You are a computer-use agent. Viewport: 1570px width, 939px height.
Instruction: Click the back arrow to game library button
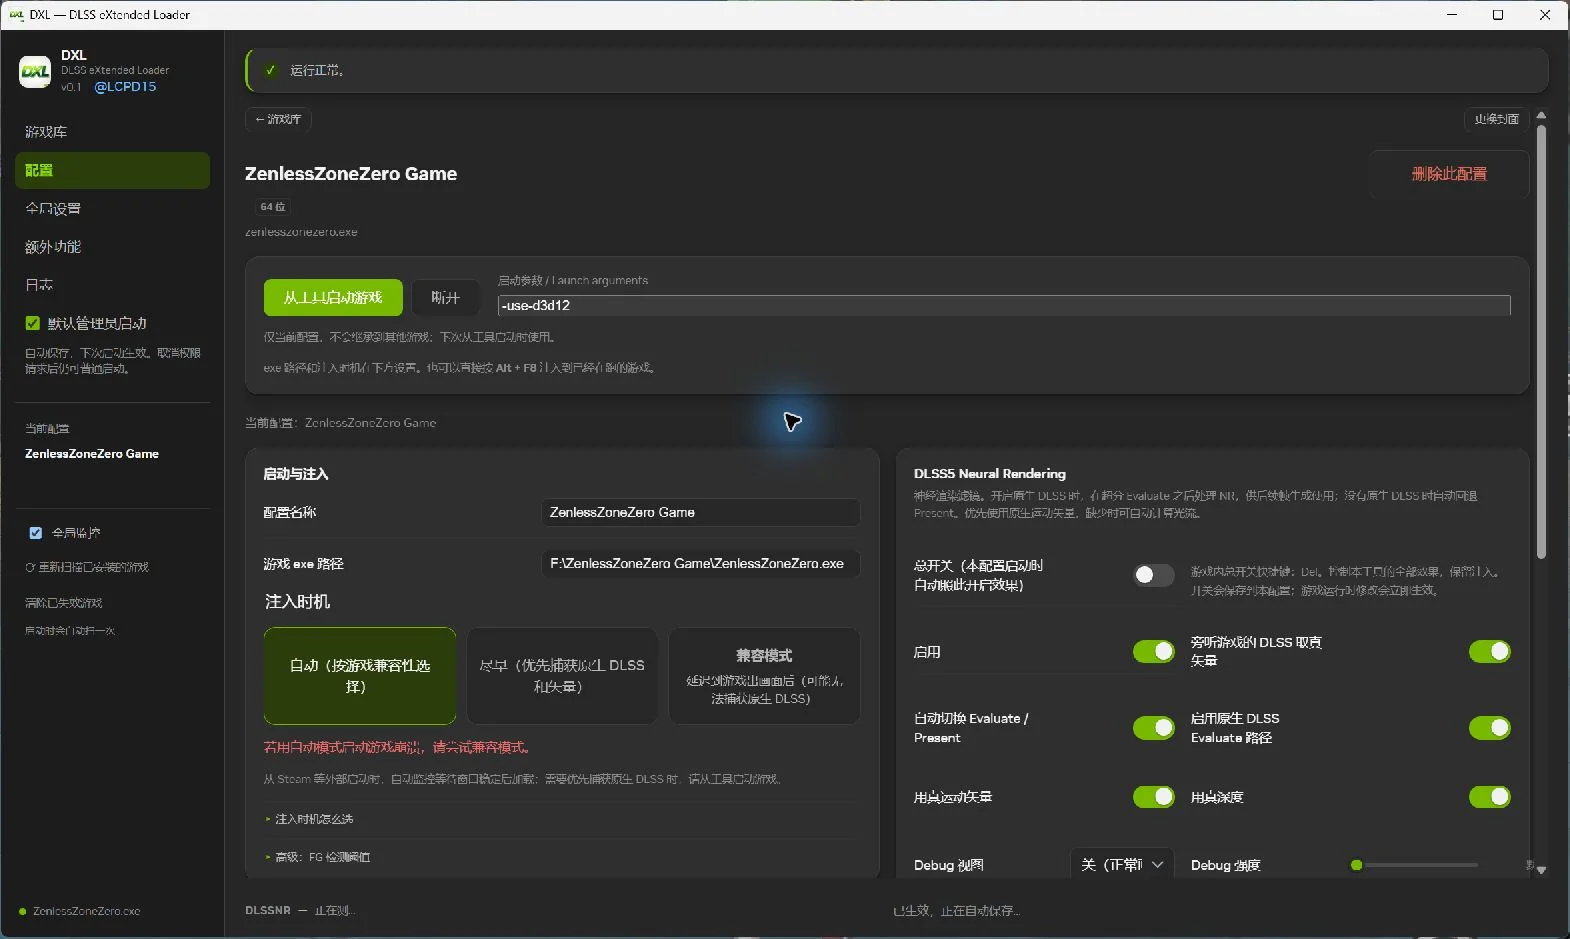click(278, 119)
